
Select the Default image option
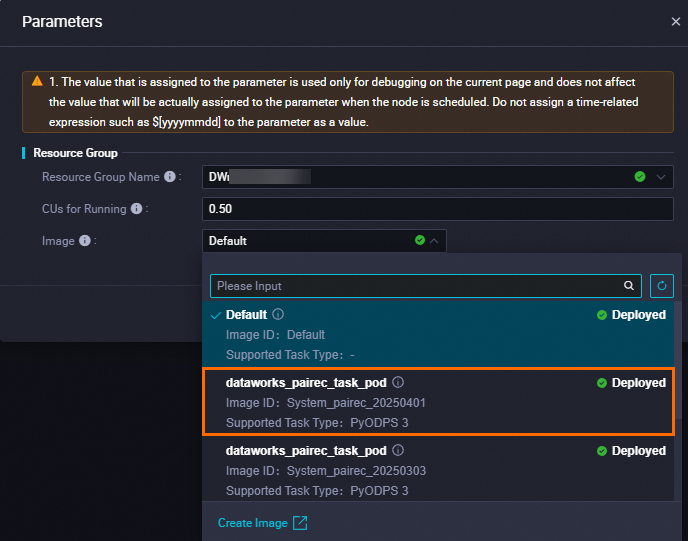point(438,334)
